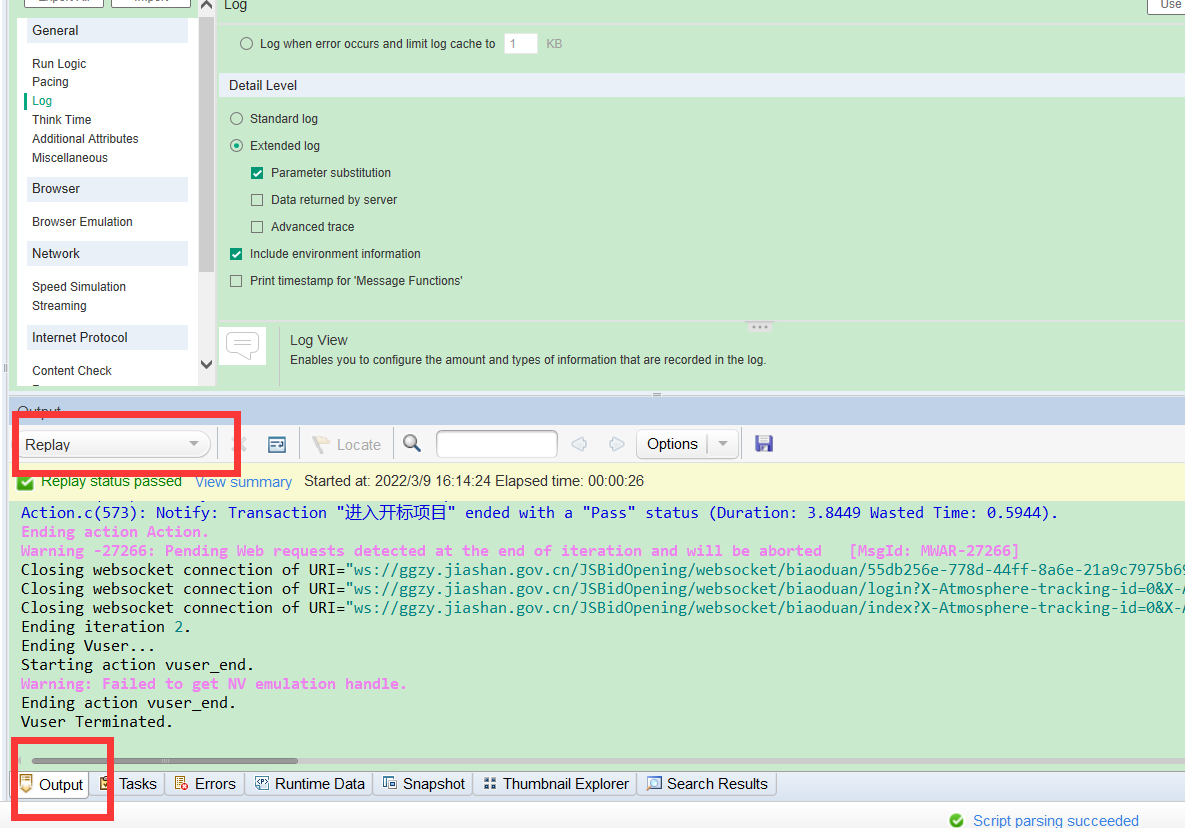This screenshot has width=1185, height=828.
Task: Click settings tree scroll up arrow
Action: point(206,5)
